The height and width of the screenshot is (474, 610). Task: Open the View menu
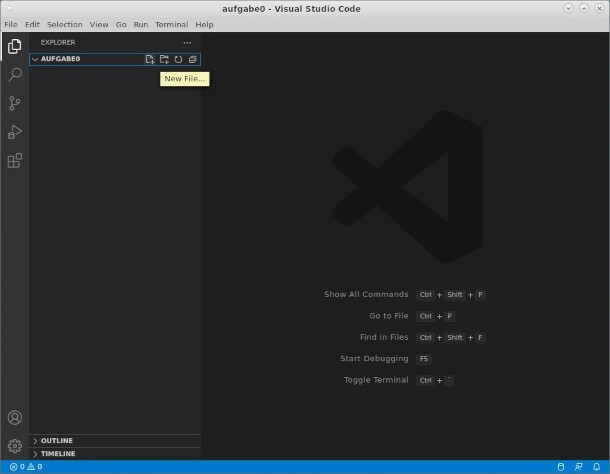coord(99,25)
